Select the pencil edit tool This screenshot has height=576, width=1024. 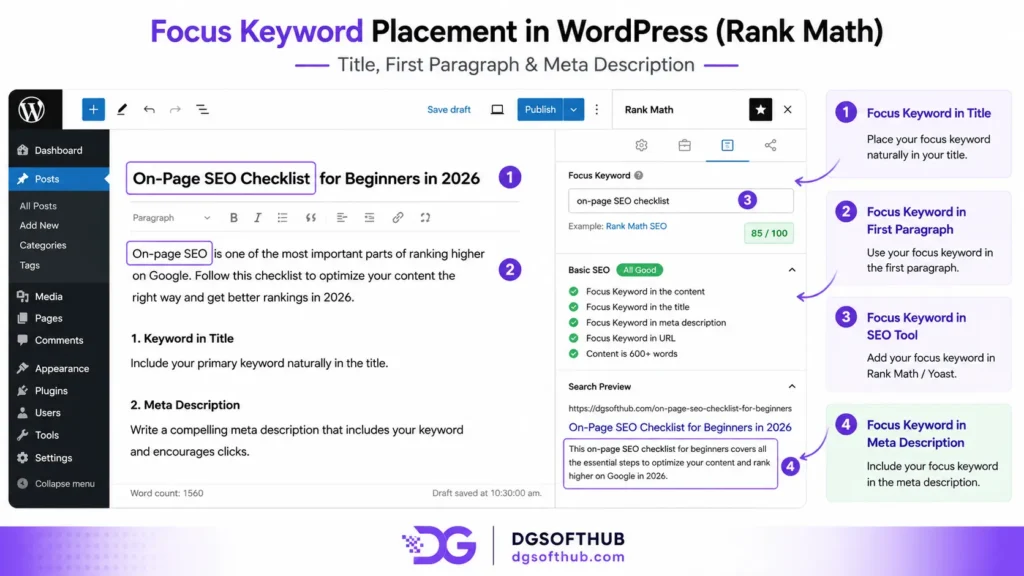pos(121,110)
